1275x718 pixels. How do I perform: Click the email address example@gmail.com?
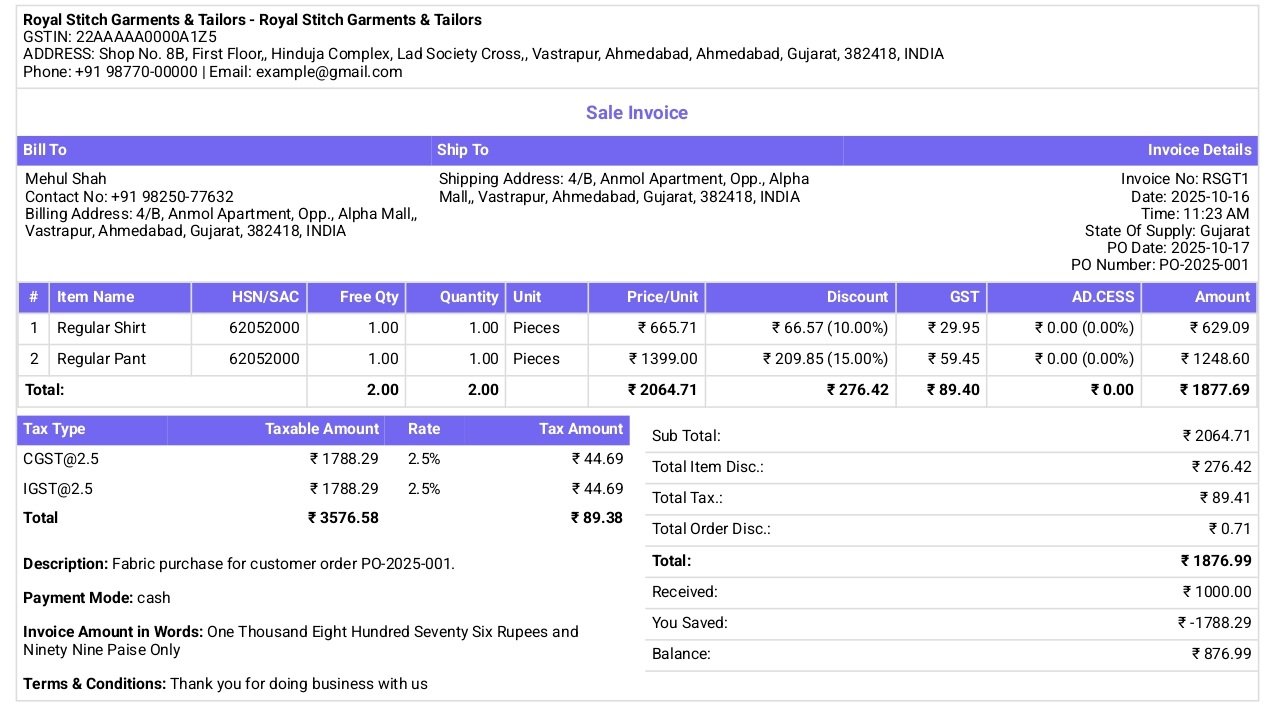329,72
